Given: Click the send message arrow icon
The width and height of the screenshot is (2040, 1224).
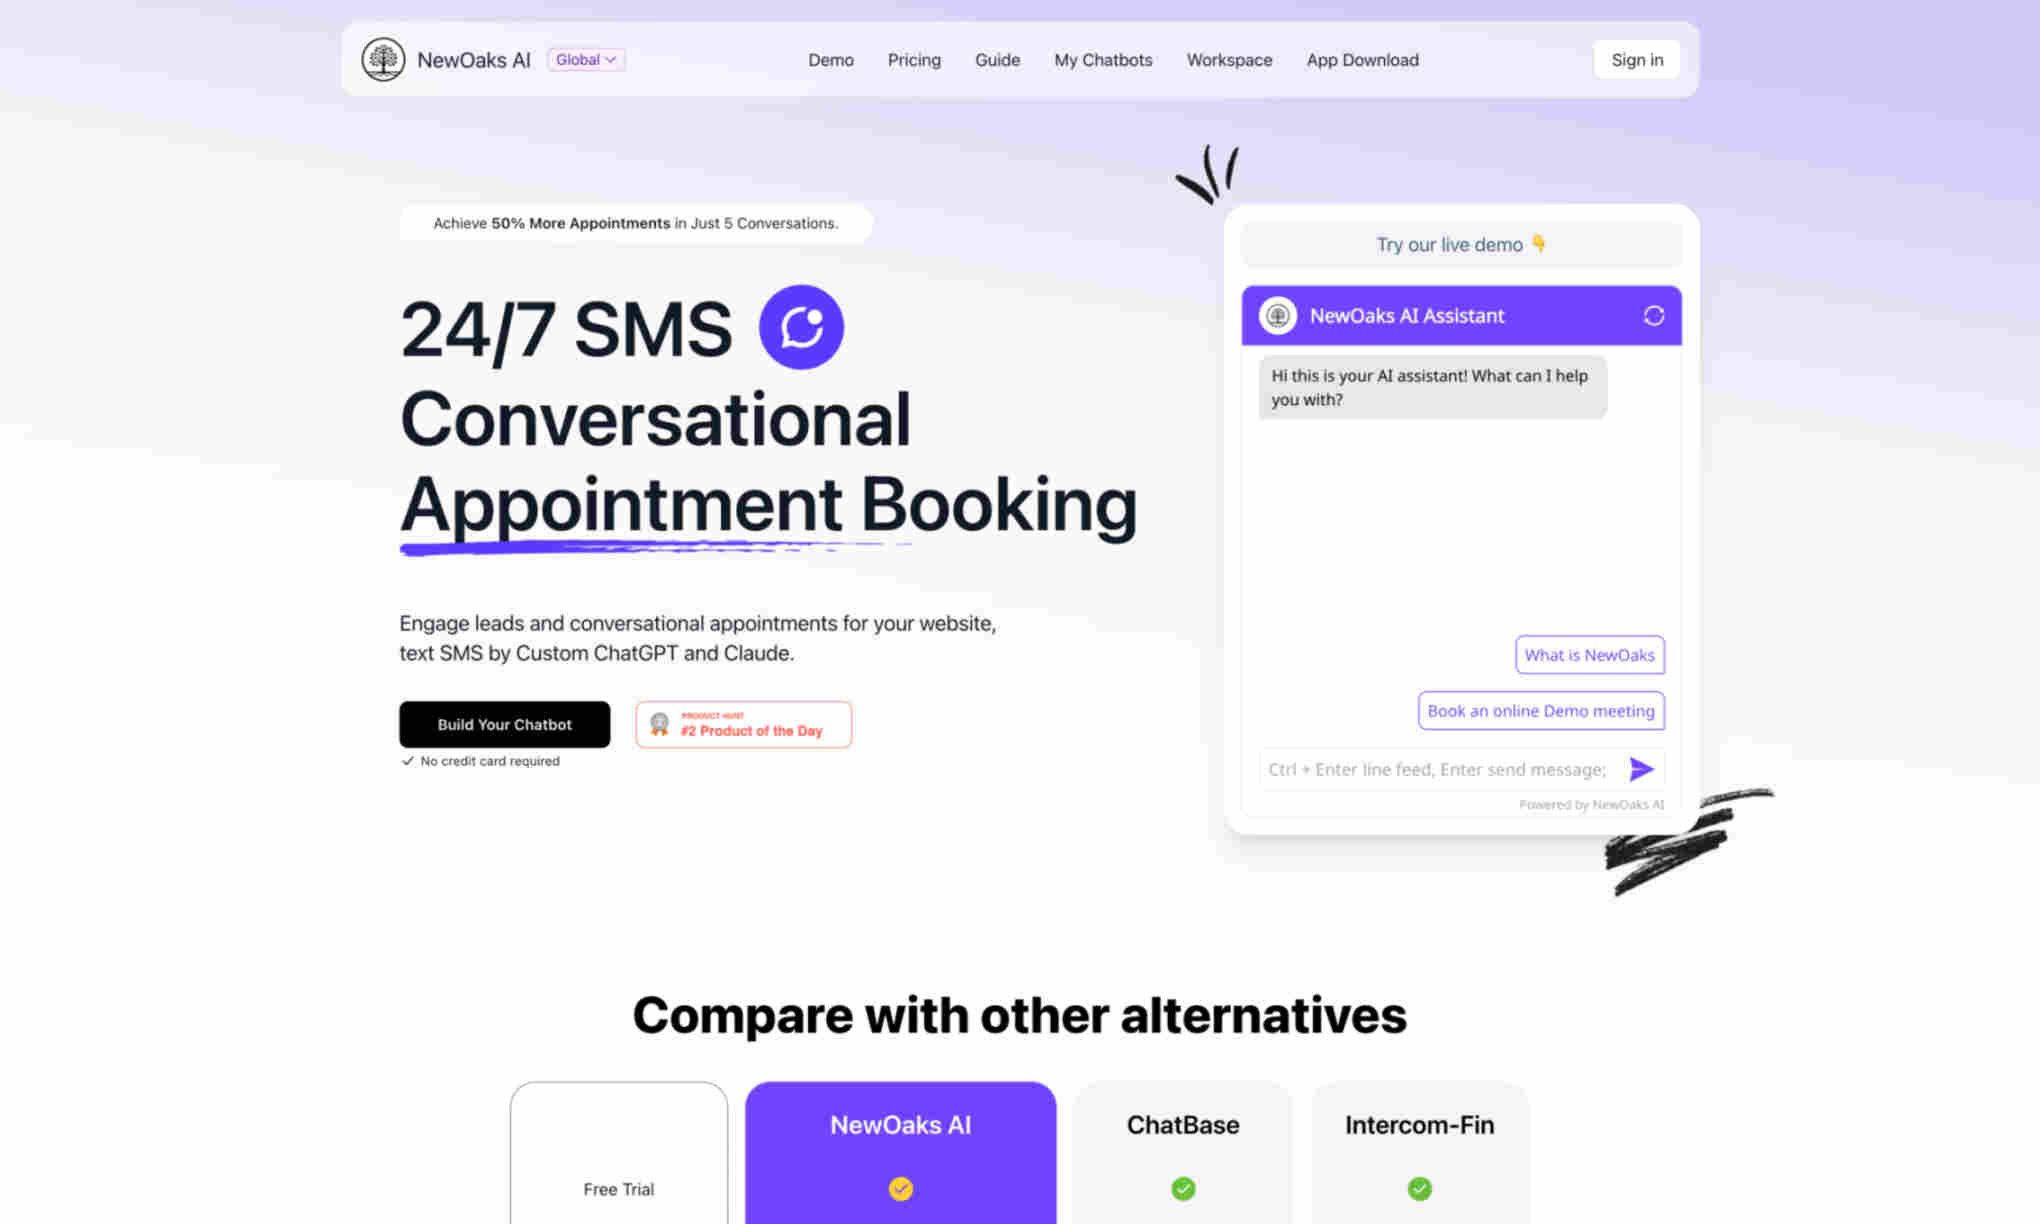Looking at the screenshot, I should pyautogui.click(x=1641, y=769).
